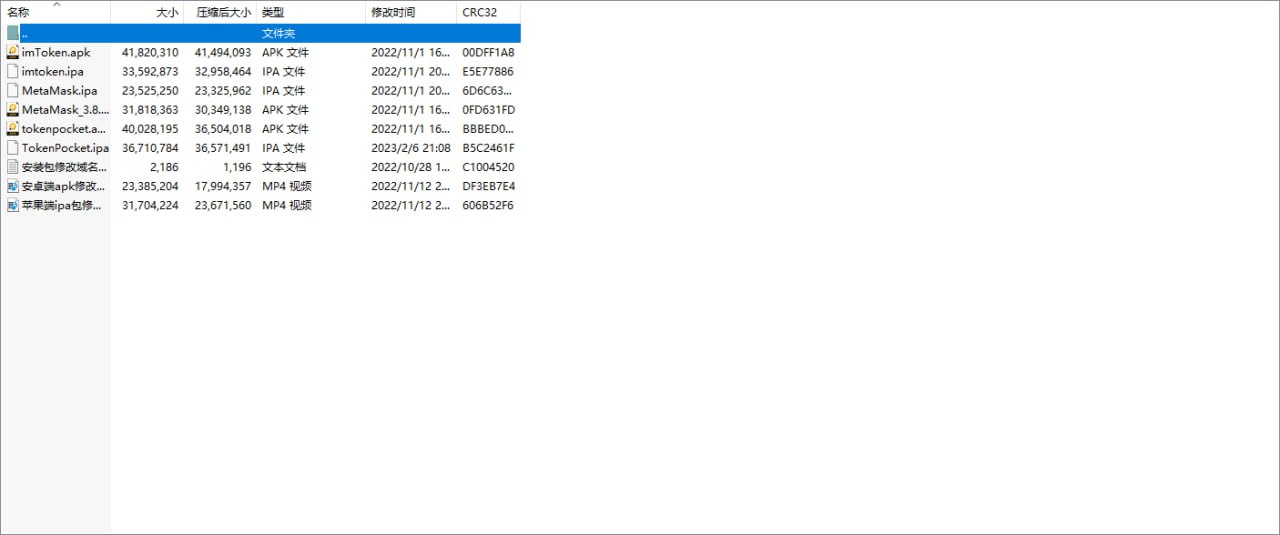Click the 安卓端apk修改 video icon

(12, 186)
